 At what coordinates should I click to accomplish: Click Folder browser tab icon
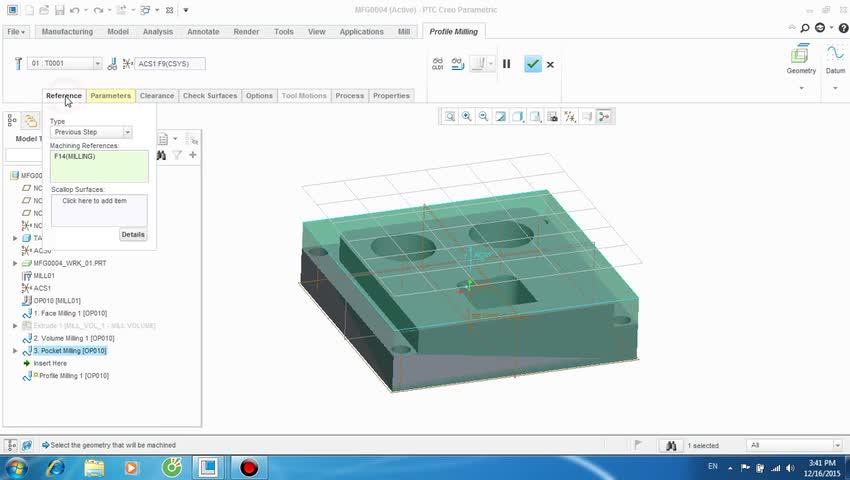pos(30,120)
